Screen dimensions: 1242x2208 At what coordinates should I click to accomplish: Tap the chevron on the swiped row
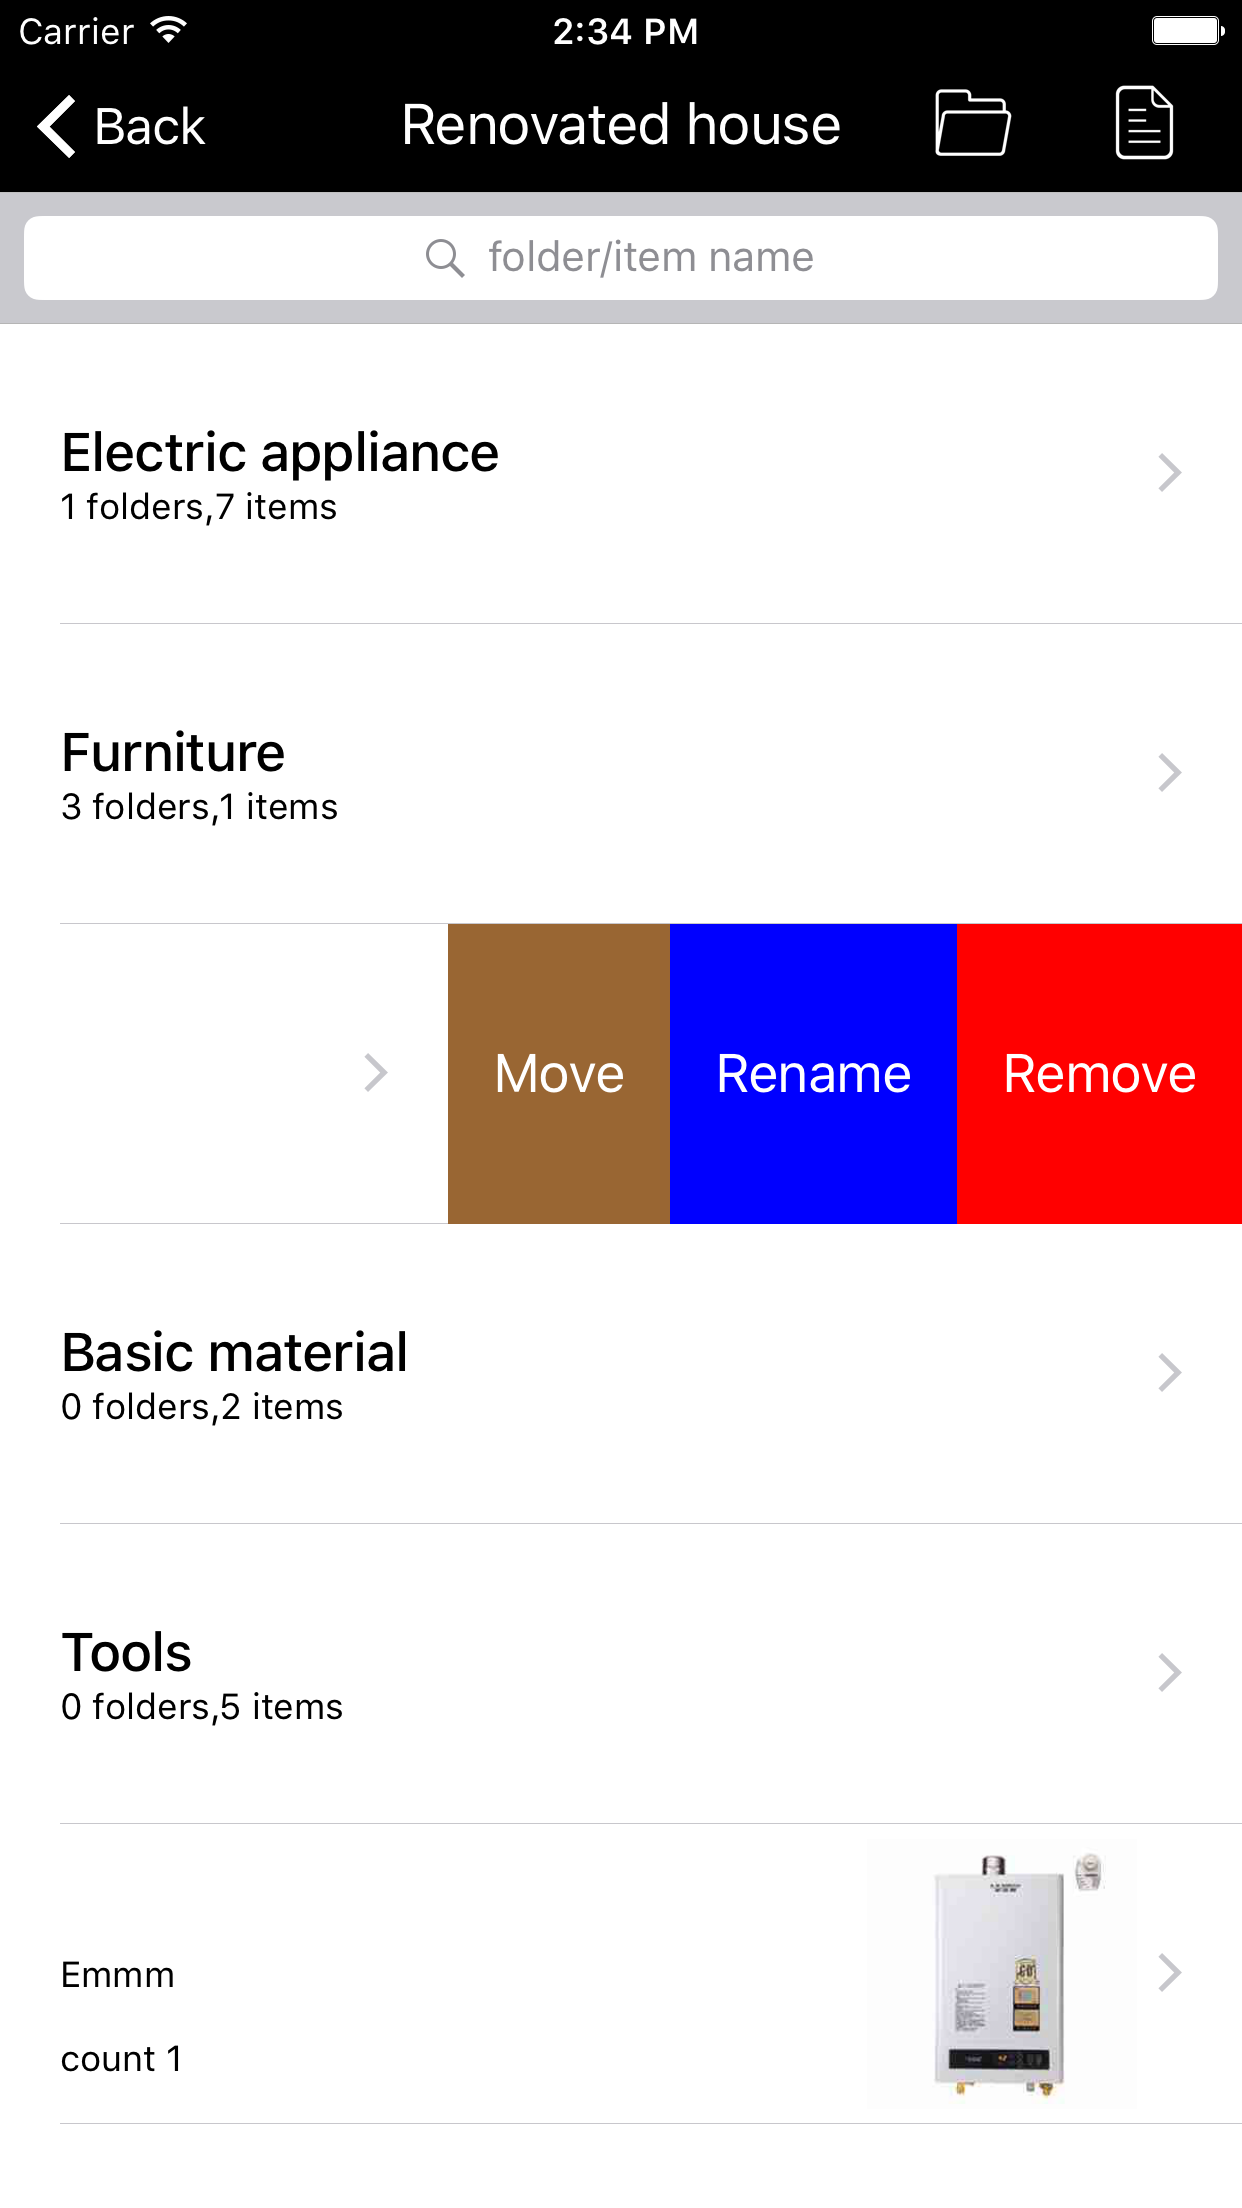(x=375, y=1073)
